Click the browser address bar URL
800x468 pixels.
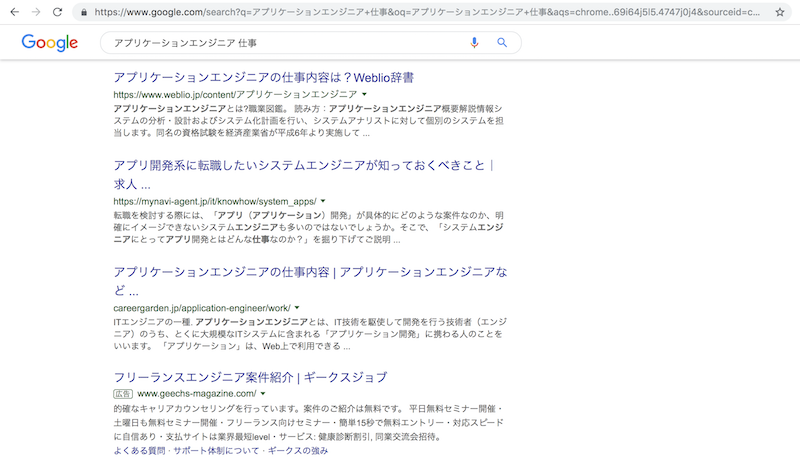tap(427, 12)
